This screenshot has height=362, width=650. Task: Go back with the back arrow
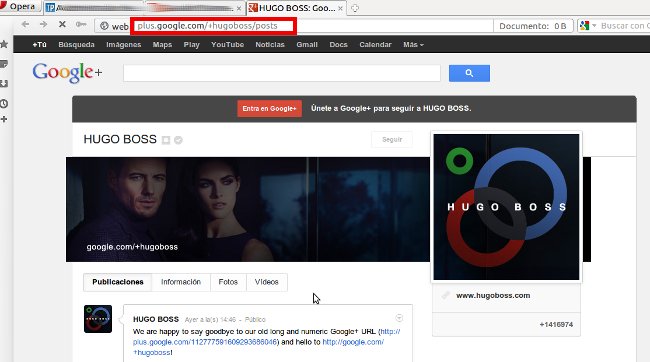pyautogui.click(x=25, y=24)
